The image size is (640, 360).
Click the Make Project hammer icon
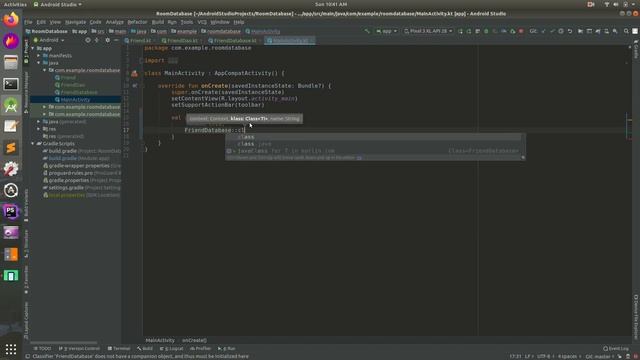pyautogui.click(x=367, y=31)
